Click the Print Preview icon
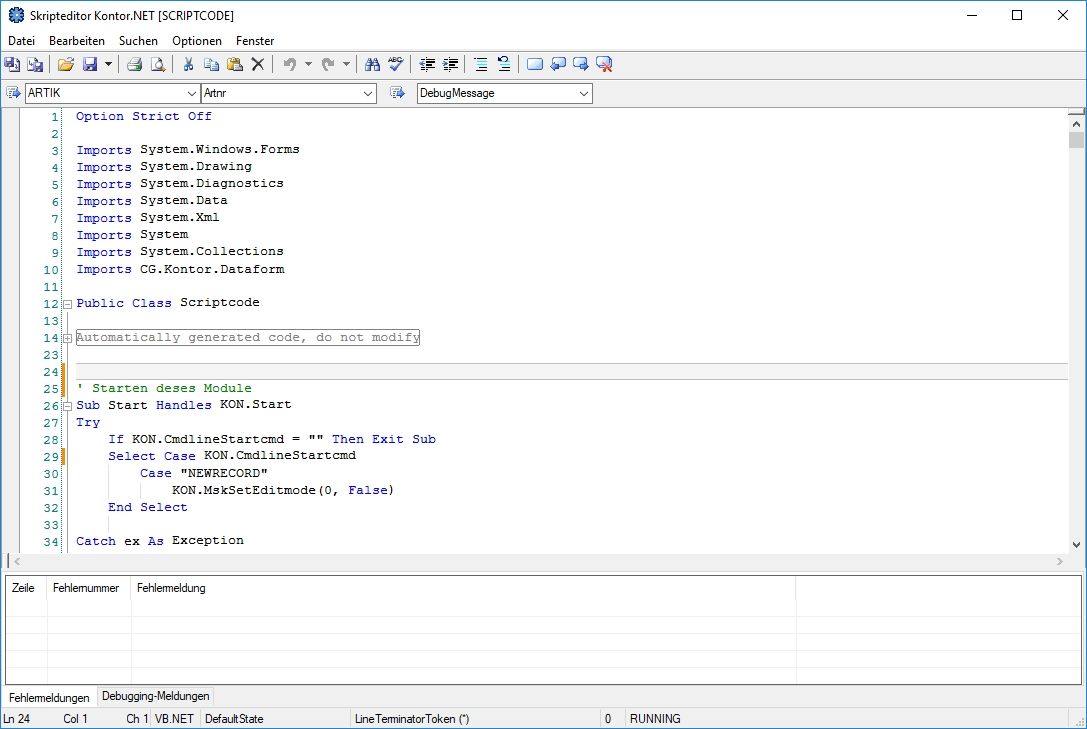Viewport: 1087px width, 729px height. tap(158, 65)
